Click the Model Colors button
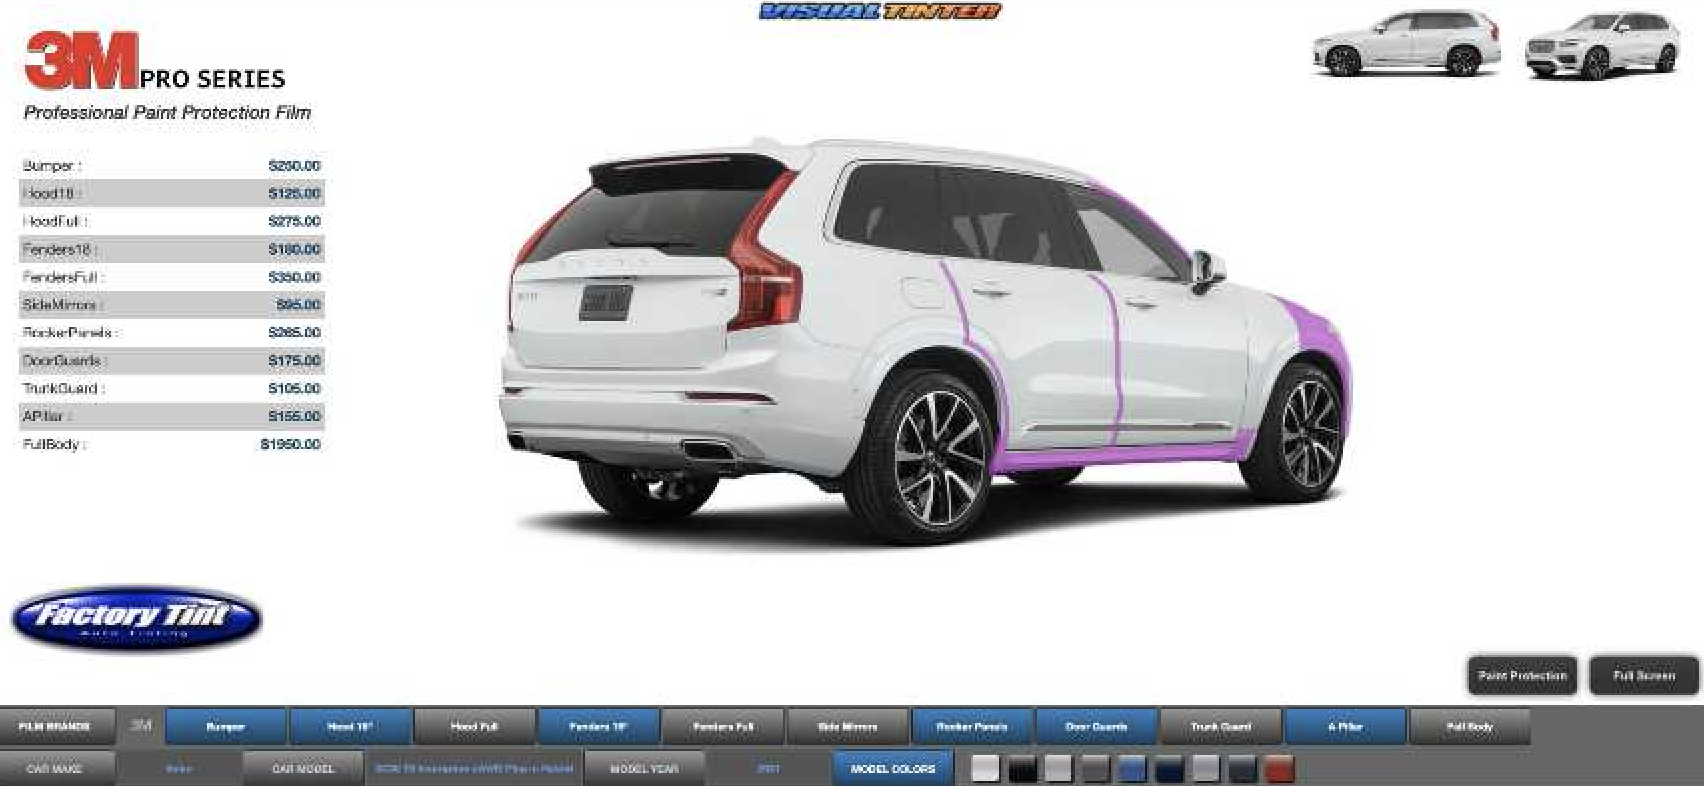Screen dimensions: 1704x786 (893, 769)
